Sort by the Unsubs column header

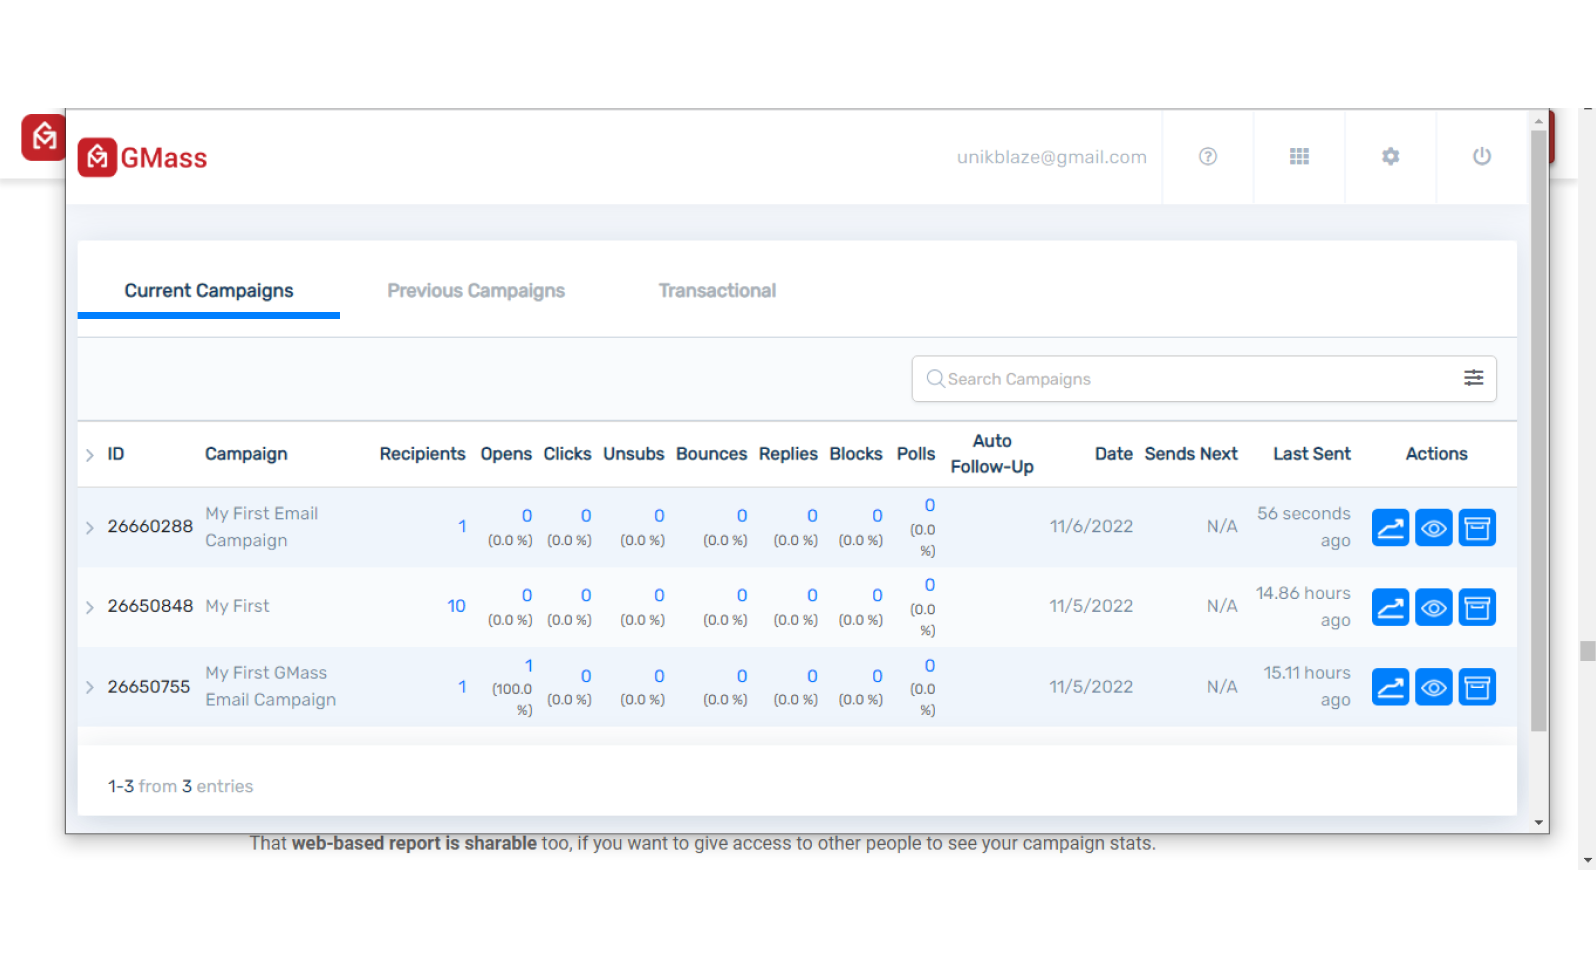[633, 454]
